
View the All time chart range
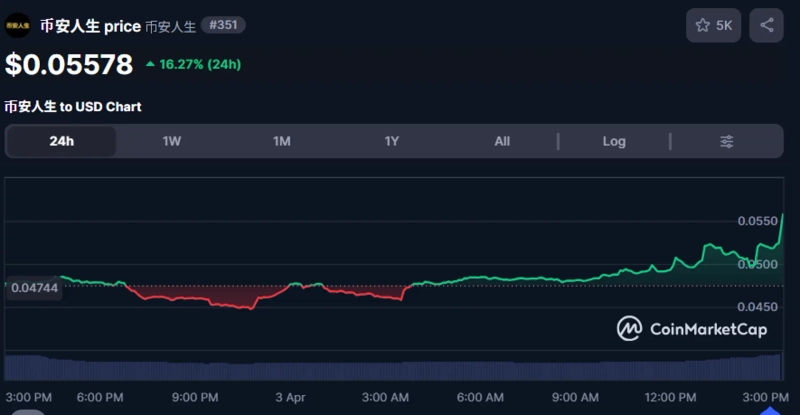(502, 141)
